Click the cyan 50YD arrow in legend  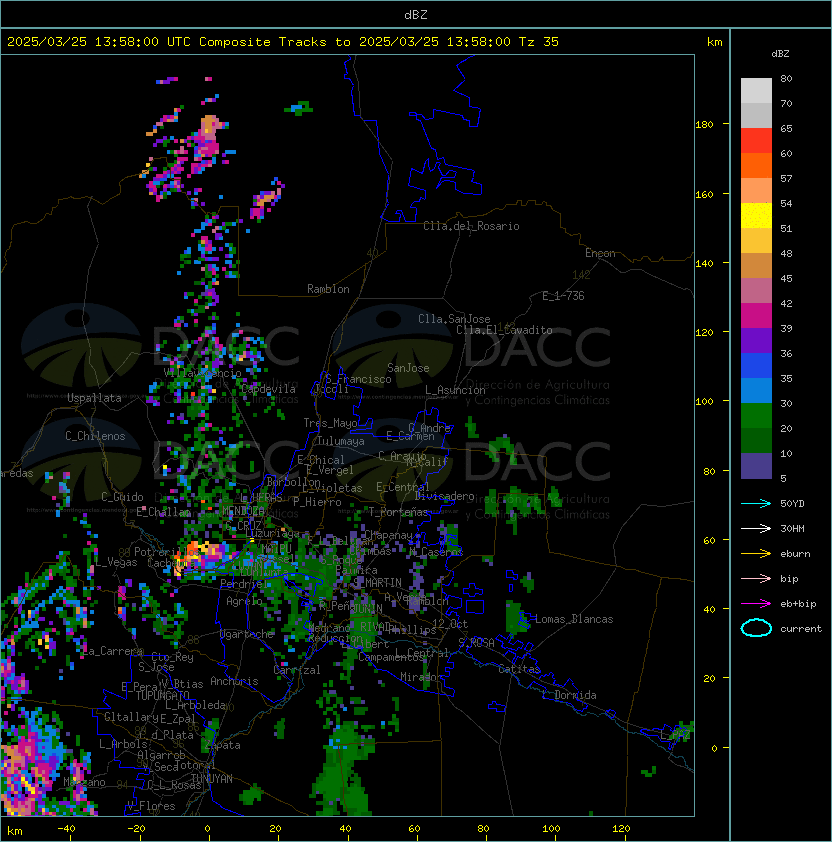tap(756, 504)
